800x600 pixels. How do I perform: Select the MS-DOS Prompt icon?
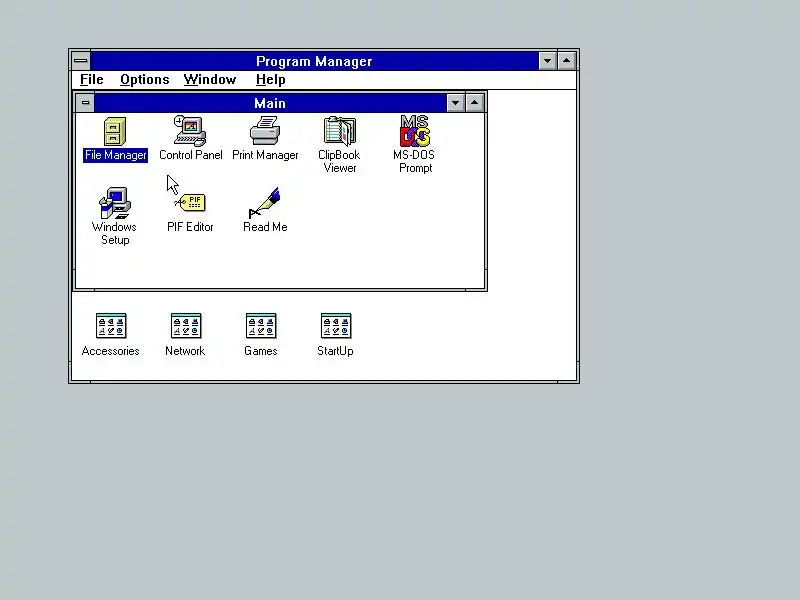coord(415,131)
